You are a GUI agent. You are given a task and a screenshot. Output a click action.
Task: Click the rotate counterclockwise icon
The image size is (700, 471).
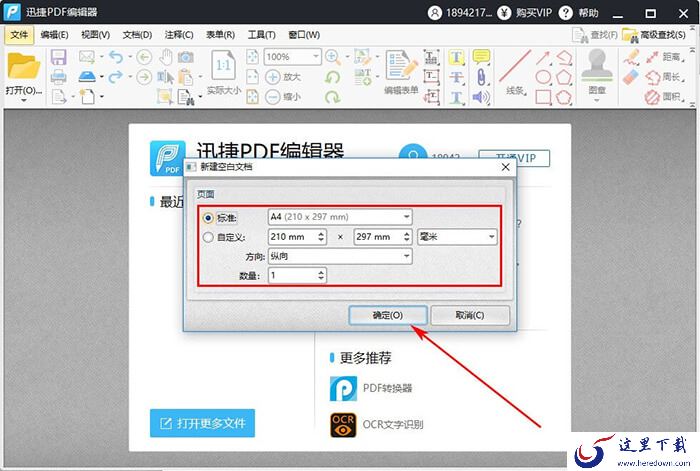coord(332,77)
